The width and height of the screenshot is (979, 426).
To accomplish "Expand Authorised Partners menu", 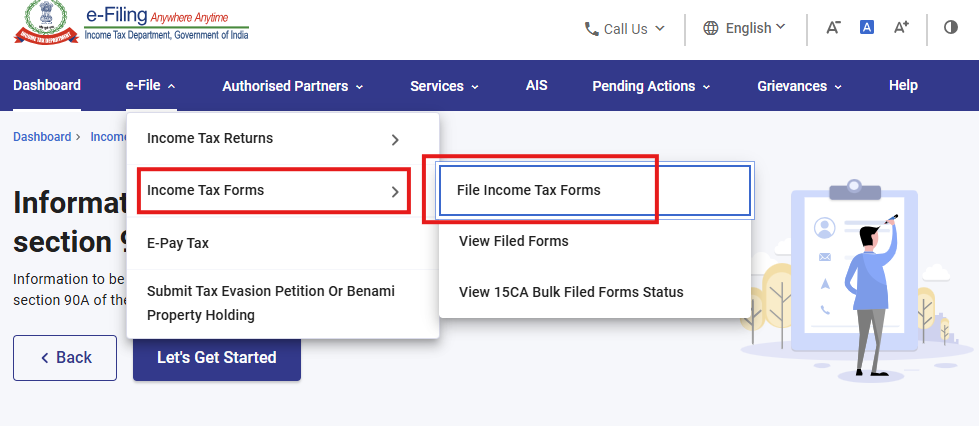I will coord(292,86).
